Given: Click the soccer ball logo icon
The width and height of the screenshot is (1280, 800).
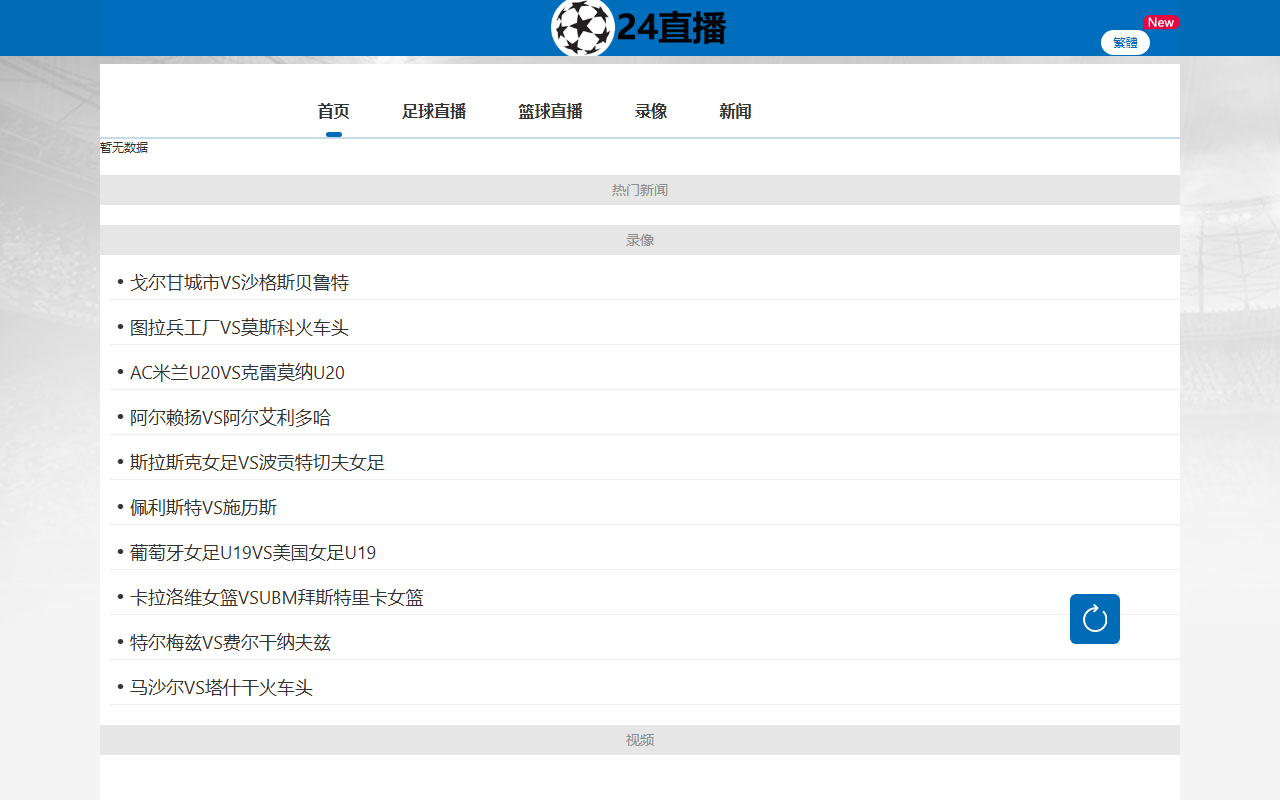Looking at the screenshot, I should [583, 28].
